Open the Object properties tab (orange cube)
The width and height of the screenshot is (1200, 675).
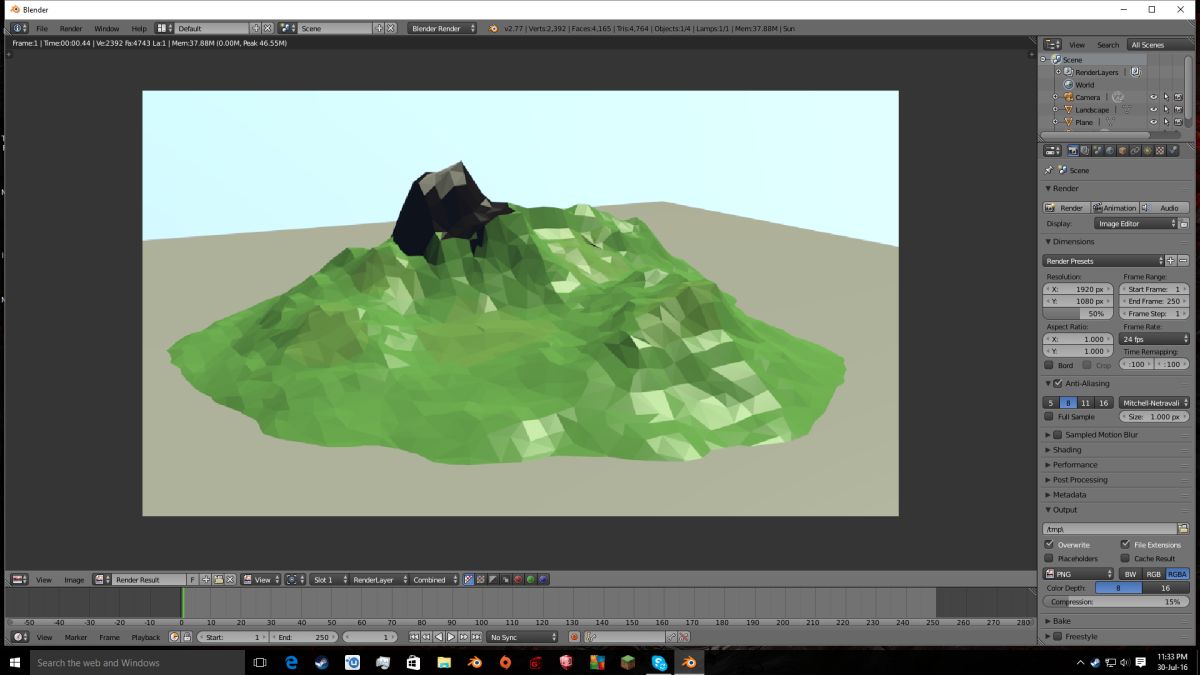[1122, 151]
